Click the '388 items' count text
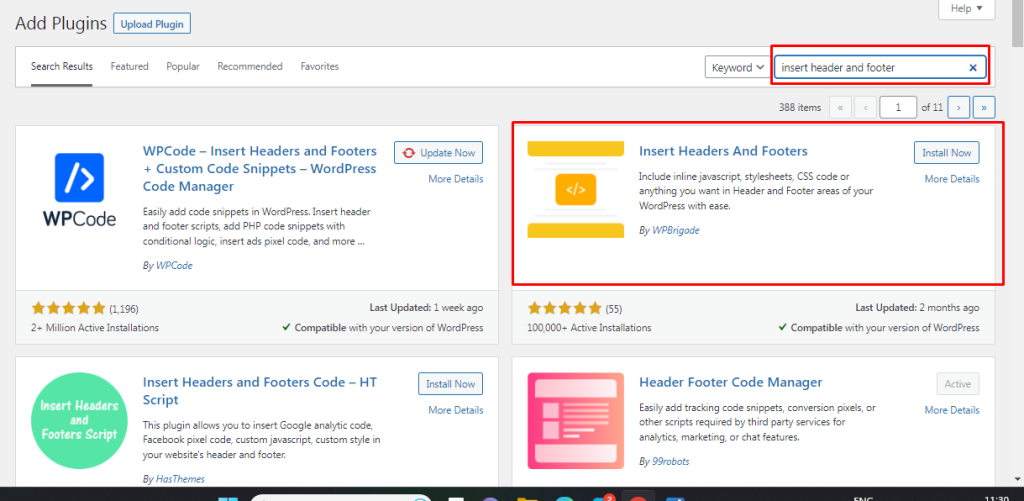 [x=800, y=108]
